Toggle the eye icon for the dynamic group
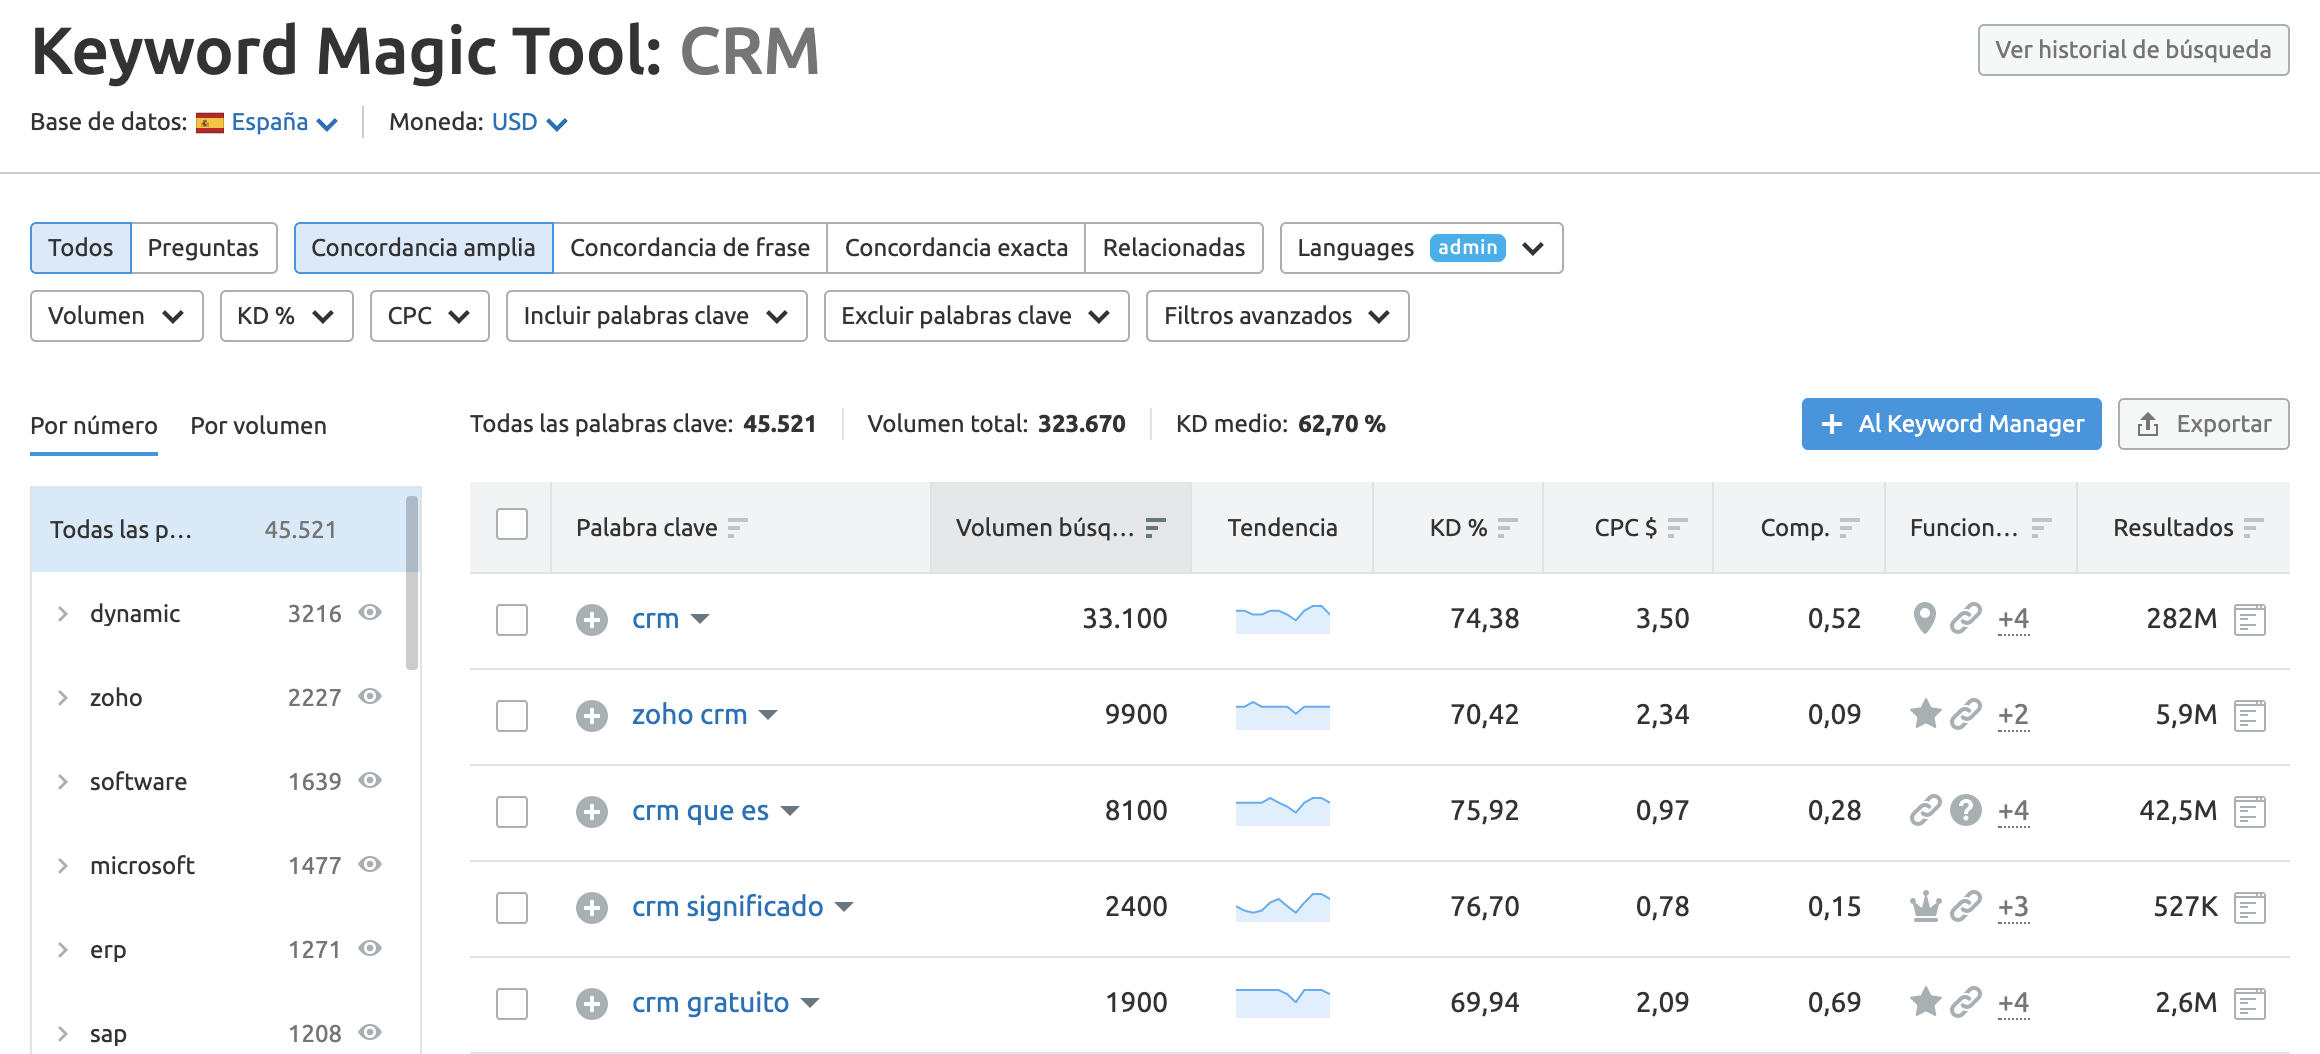2320x1054 pixels. click(x=370, y=613)
